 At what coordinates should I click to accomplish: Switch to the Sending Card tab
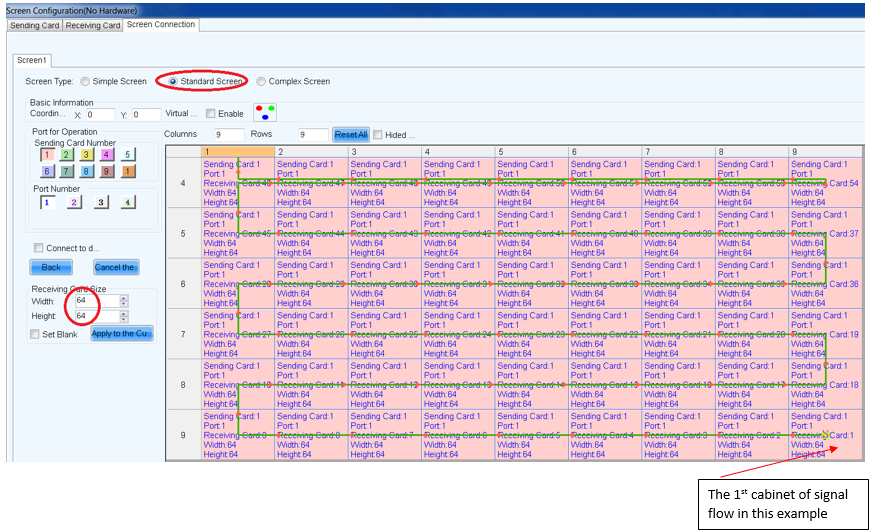tap(35, 25)
